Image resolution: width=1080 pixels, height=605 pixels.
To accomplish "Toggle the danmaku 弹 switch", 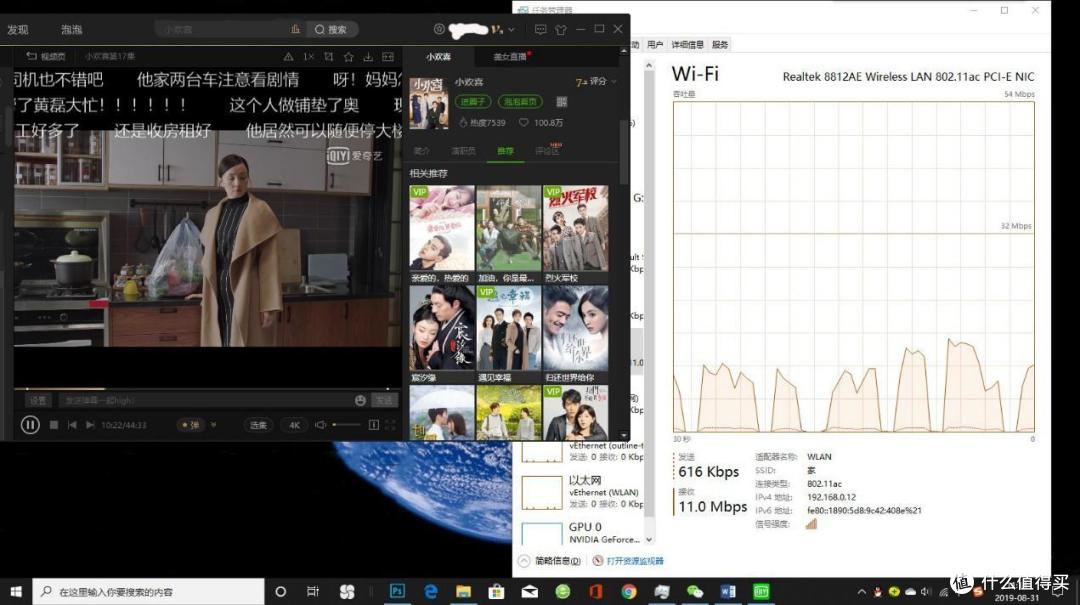I will 190,425.
